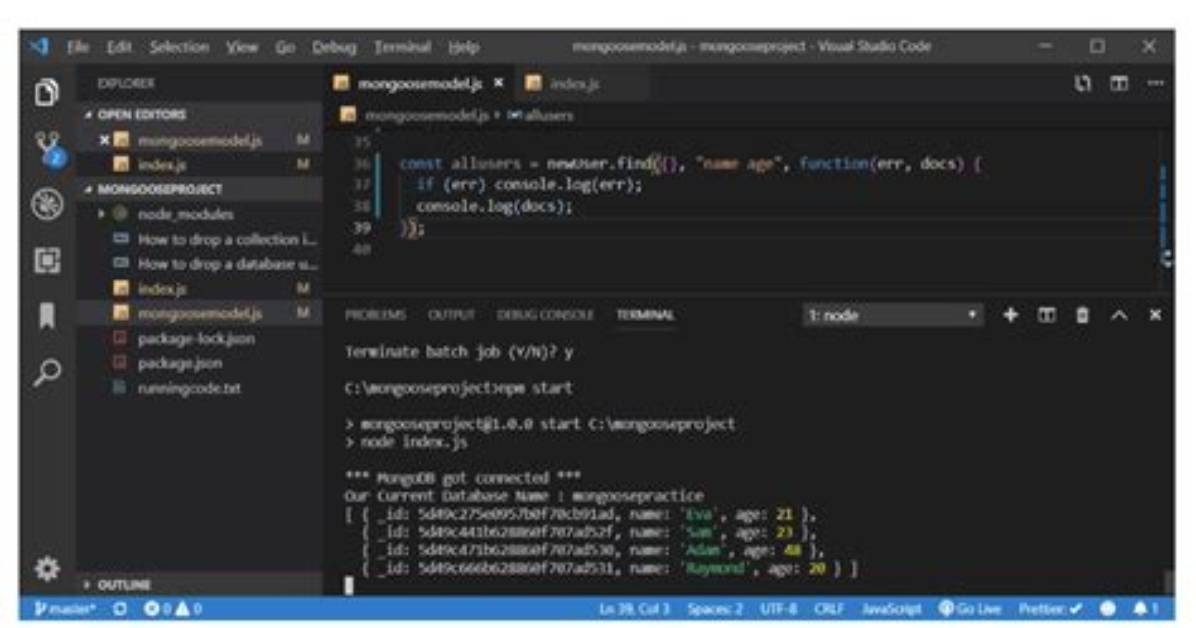Click the errors and warnings count in status bar
This screenshot has height=628, width=1196.
click(x=172, y=609)
